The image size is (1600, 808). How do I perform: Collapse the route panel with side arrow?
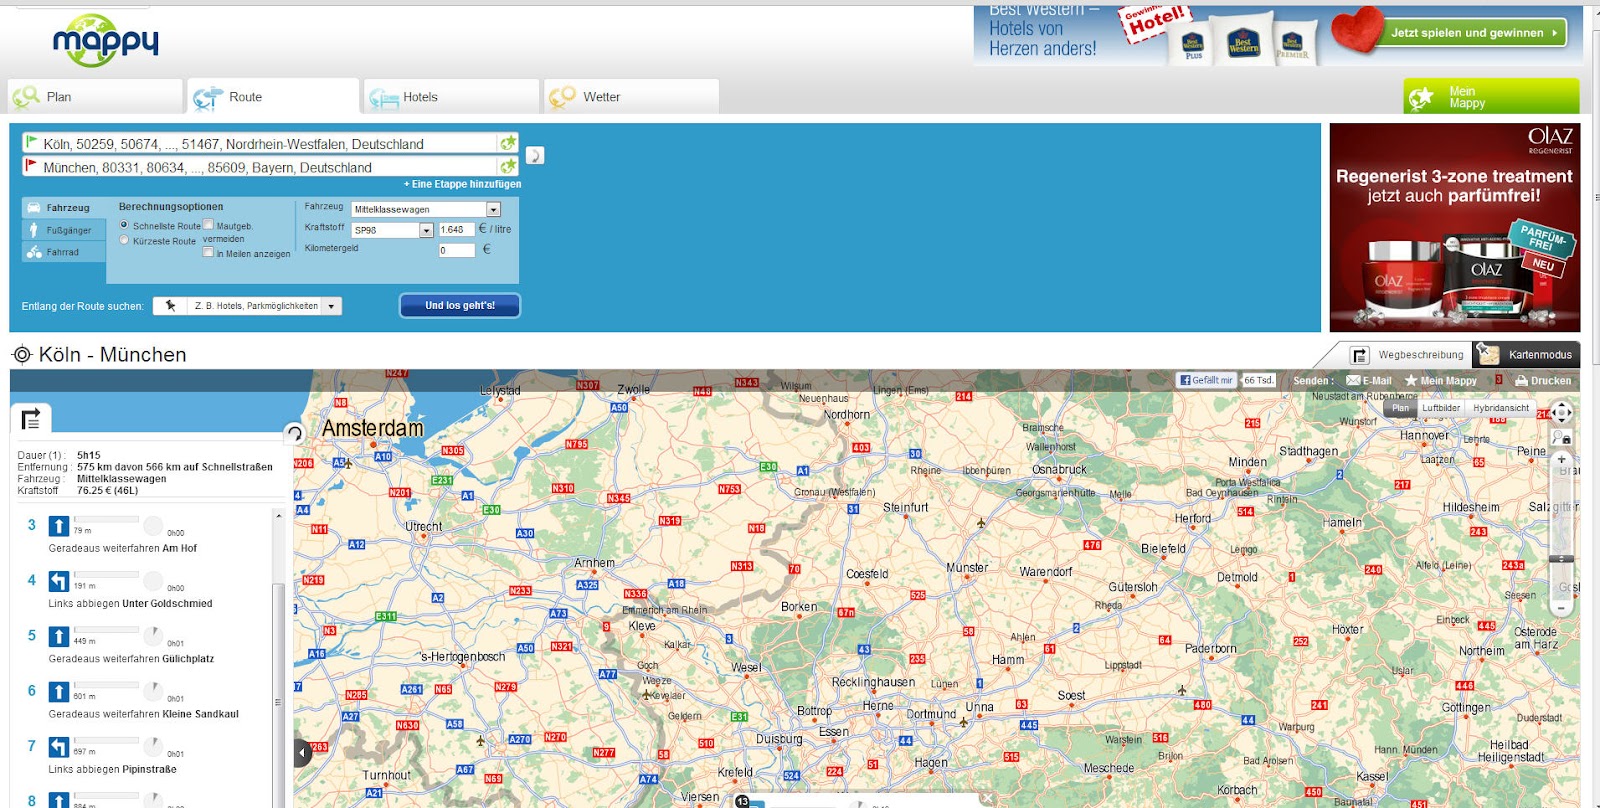pyautogui.click(x=302, y=752)
